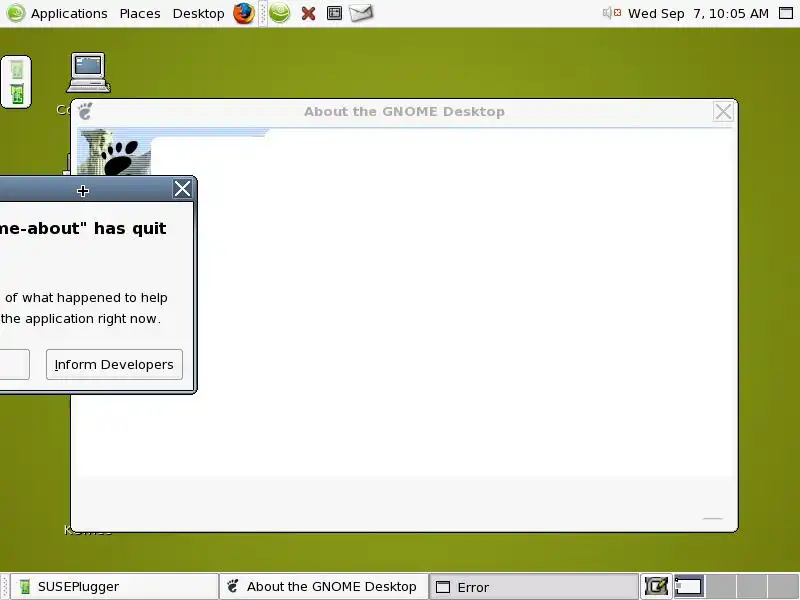
Task: Switch to the fourth workspace
Action: click(783, 586)
